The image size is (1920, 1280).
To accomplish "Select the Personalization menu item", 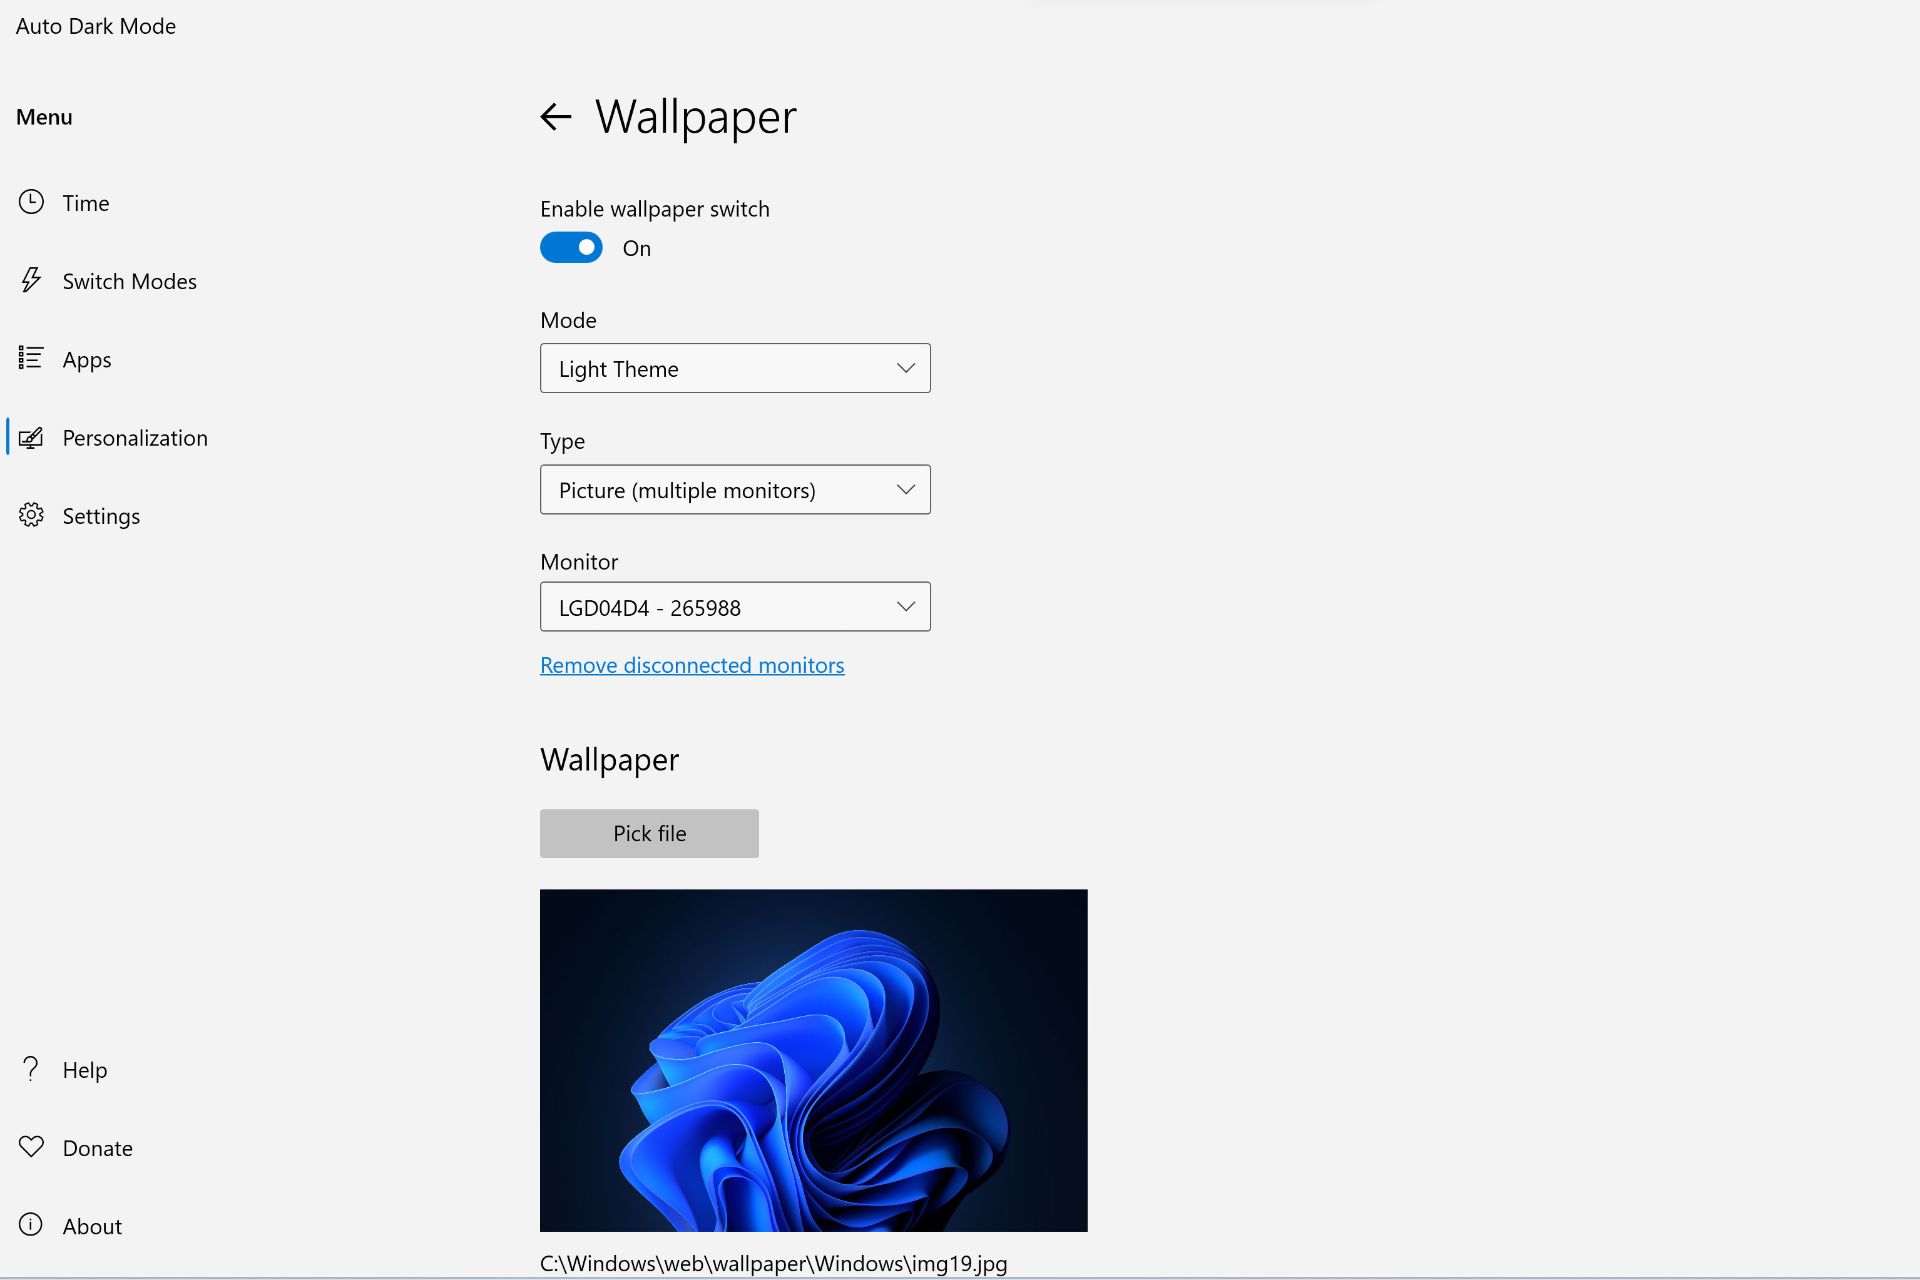I will point(135,438).
